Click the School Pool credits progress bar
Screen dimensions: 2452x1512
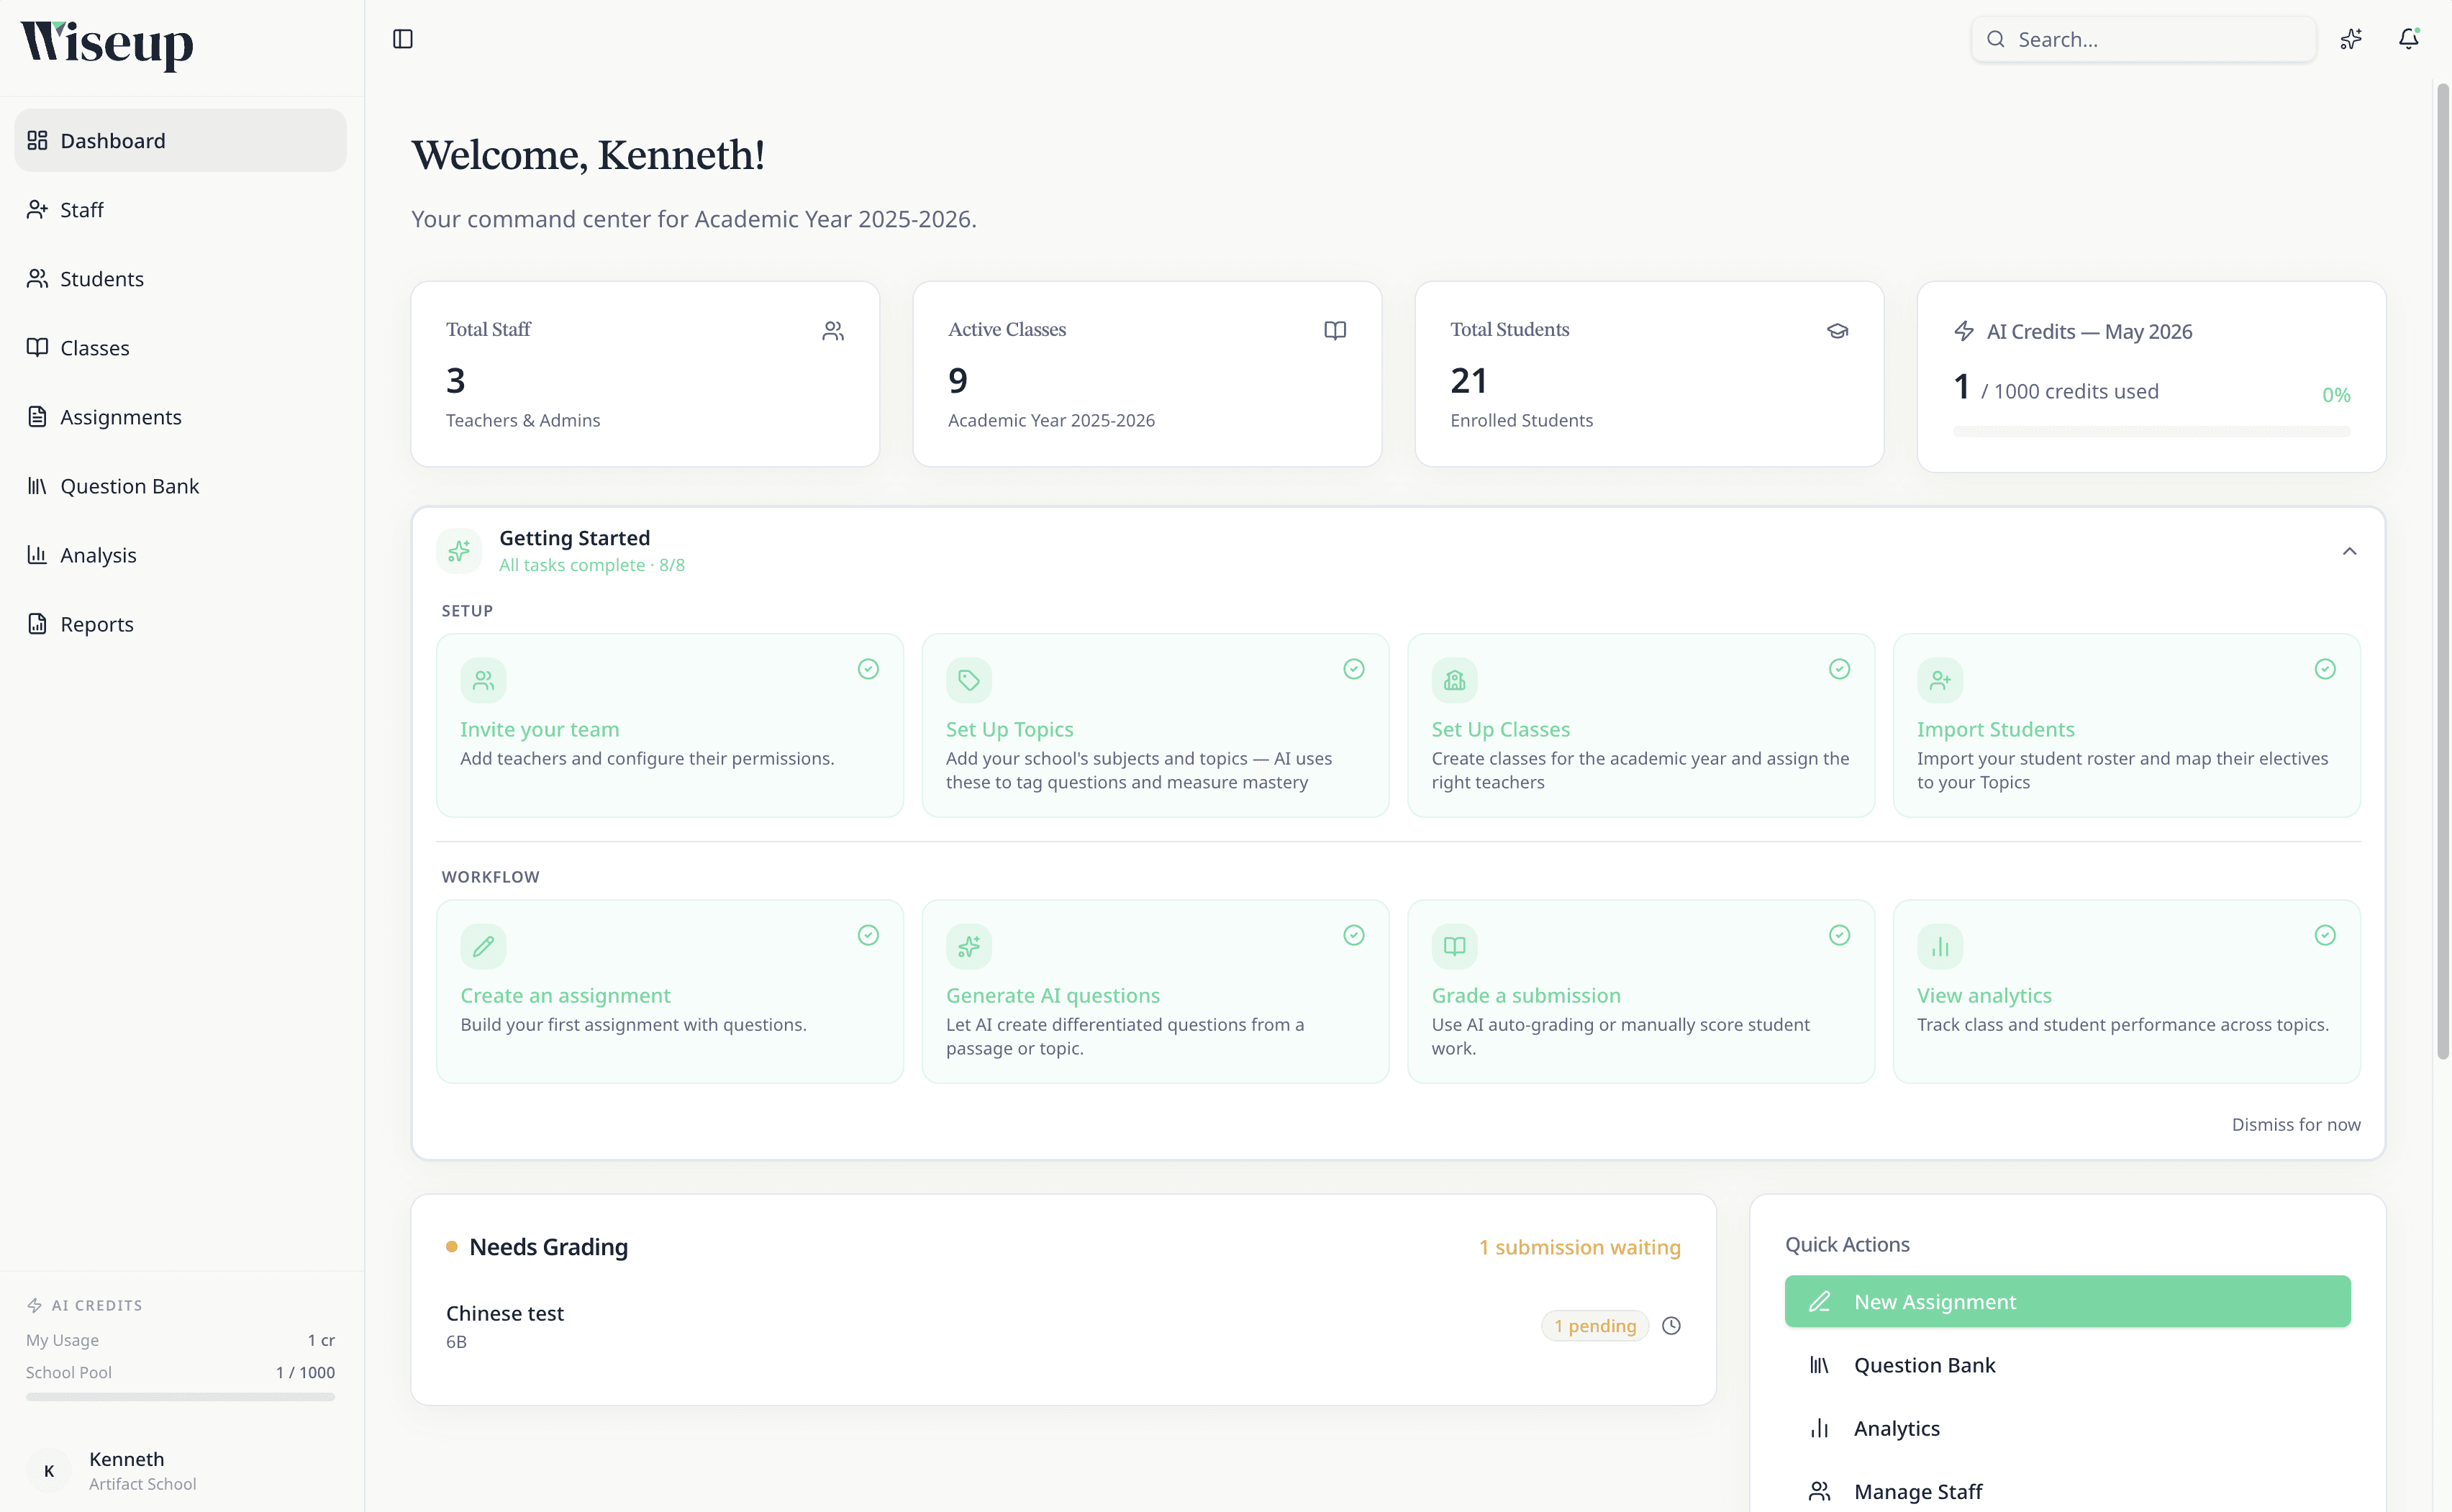click(180, 1397)
